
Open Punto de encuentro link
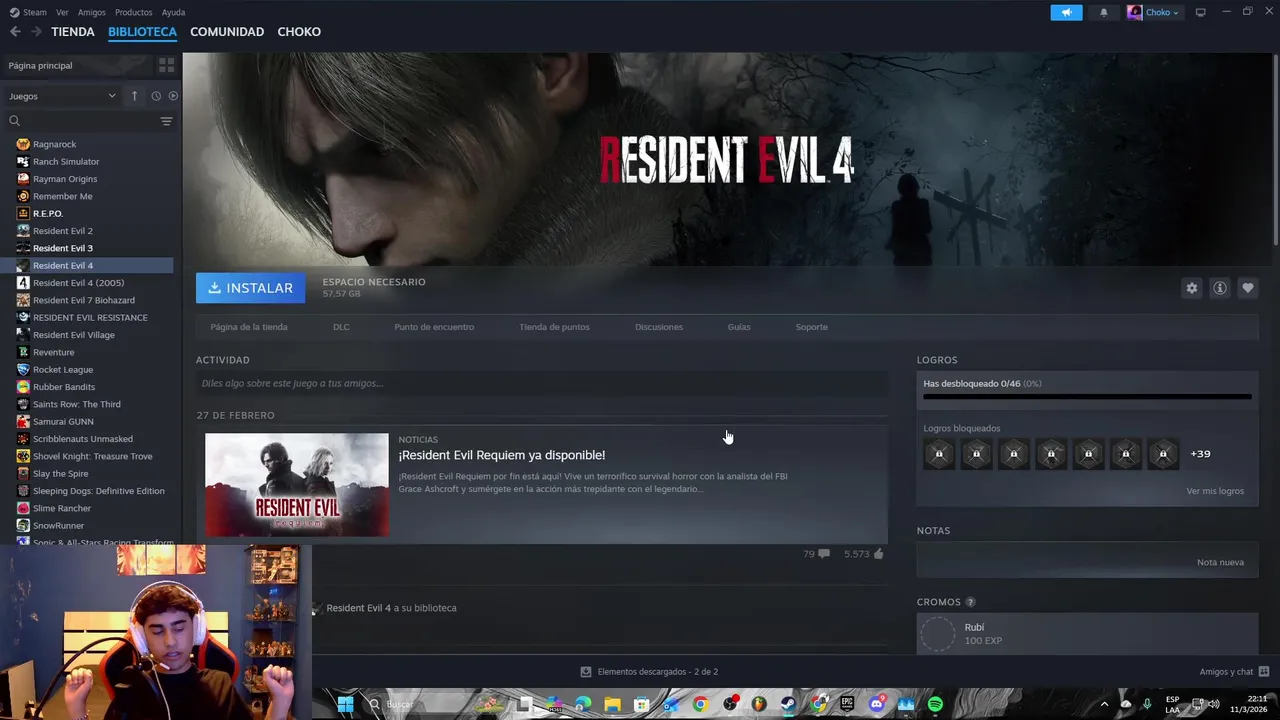434,327
